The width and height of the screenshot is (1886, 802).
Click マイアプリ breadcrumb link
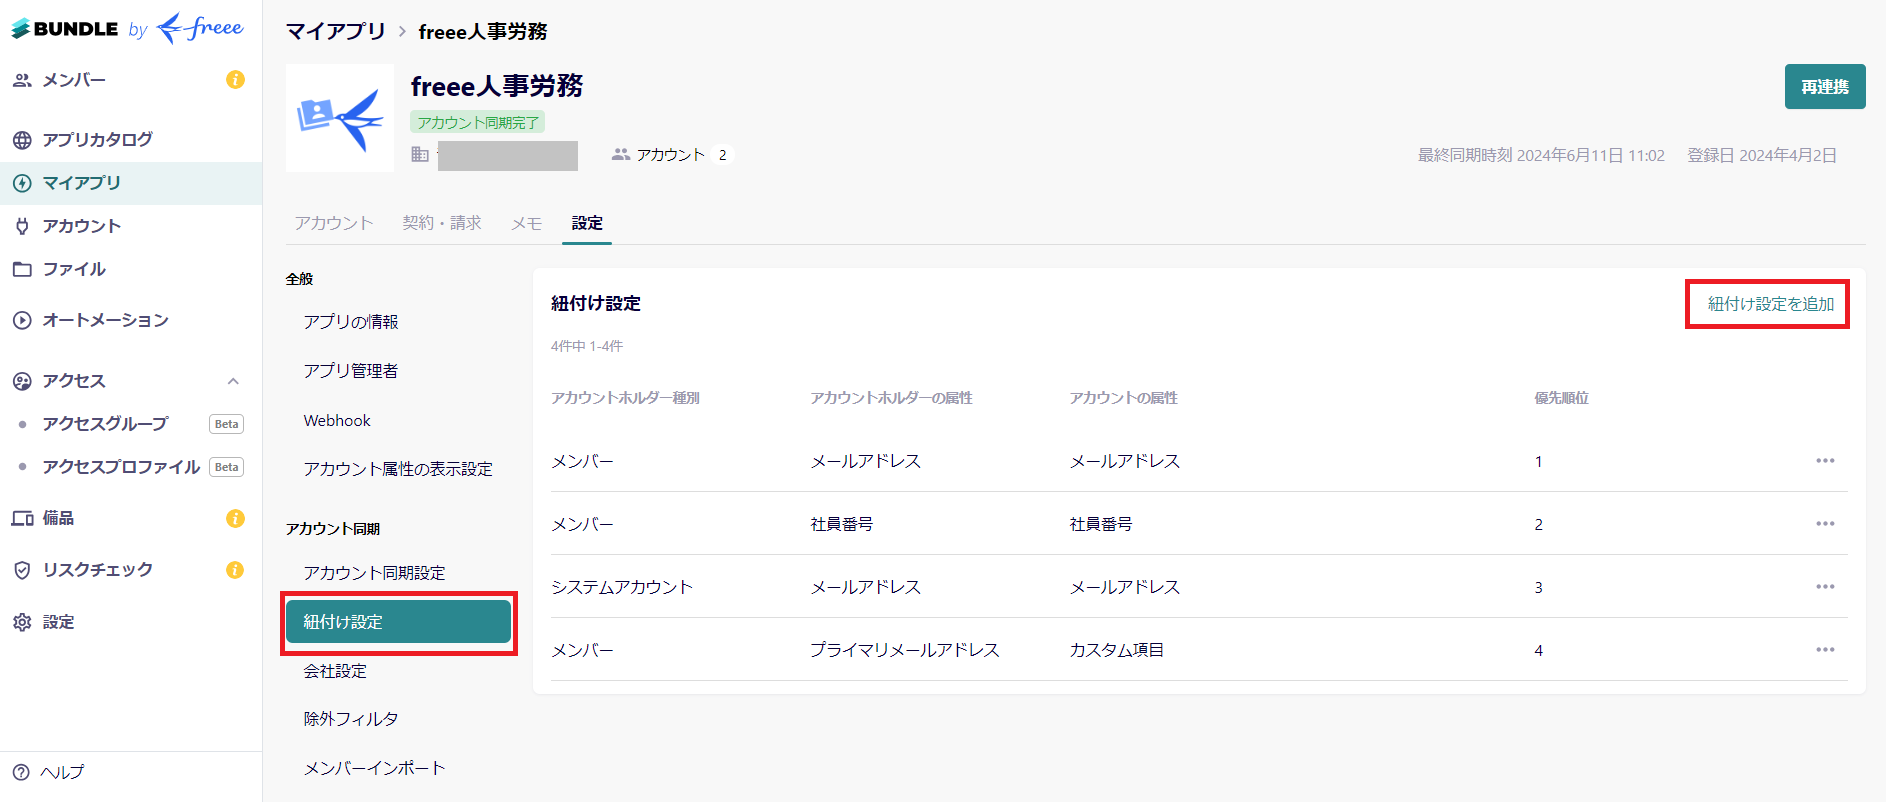tap(336, 32)
